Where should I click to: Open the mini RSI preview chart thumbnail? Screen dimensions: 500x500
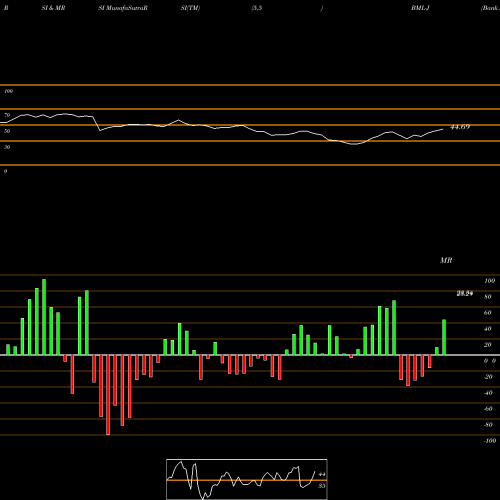pyautogui.click(x=247, y=479)
